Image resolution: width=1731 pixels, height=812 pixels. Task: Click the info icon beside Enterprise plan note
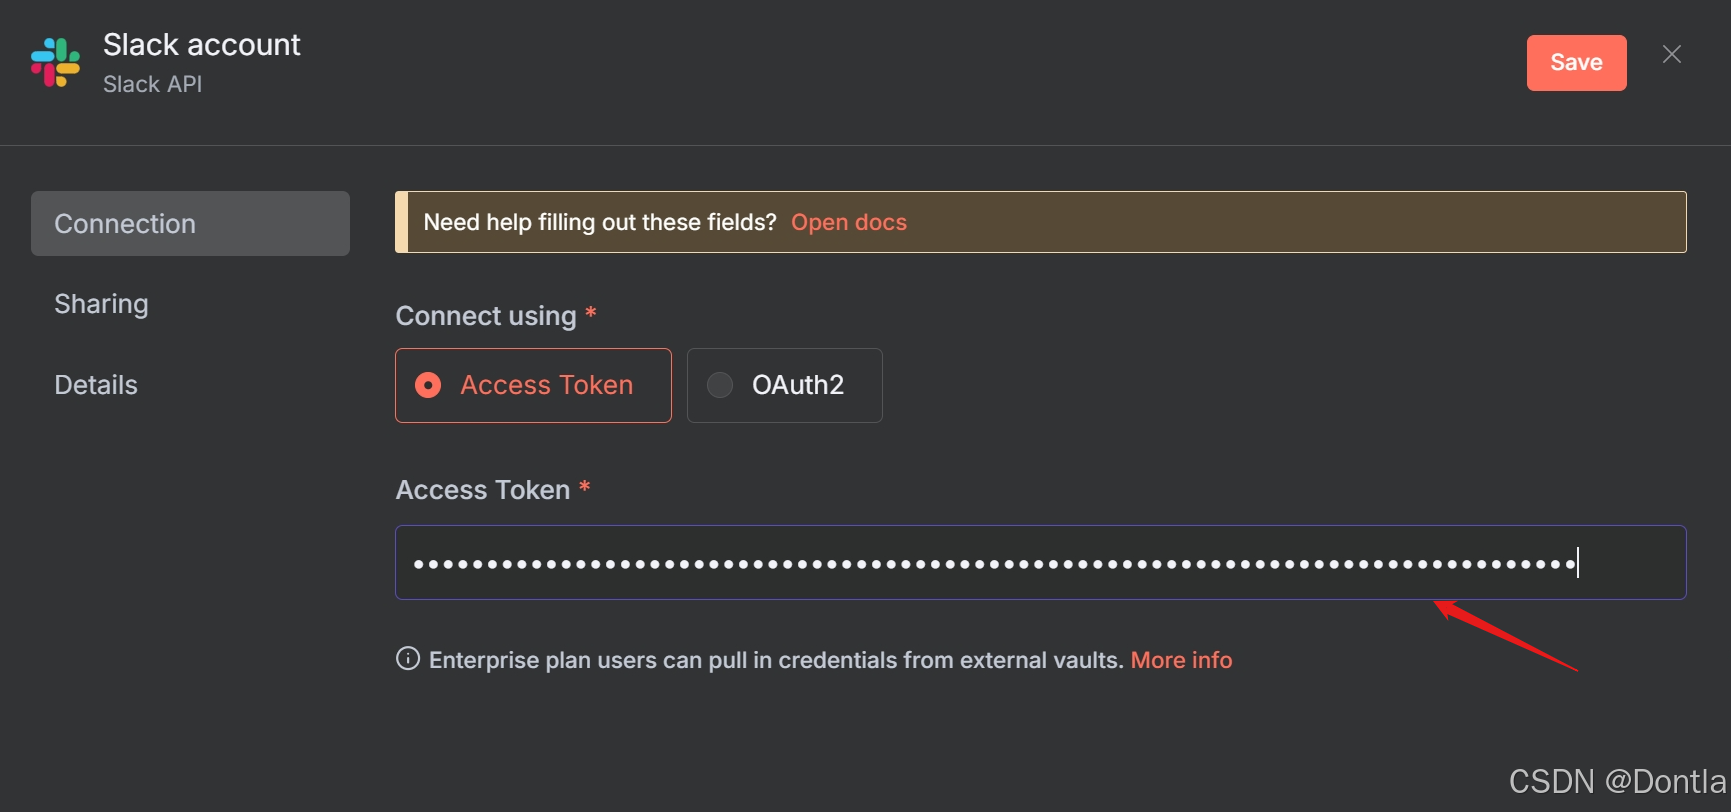tap(408, 658)
